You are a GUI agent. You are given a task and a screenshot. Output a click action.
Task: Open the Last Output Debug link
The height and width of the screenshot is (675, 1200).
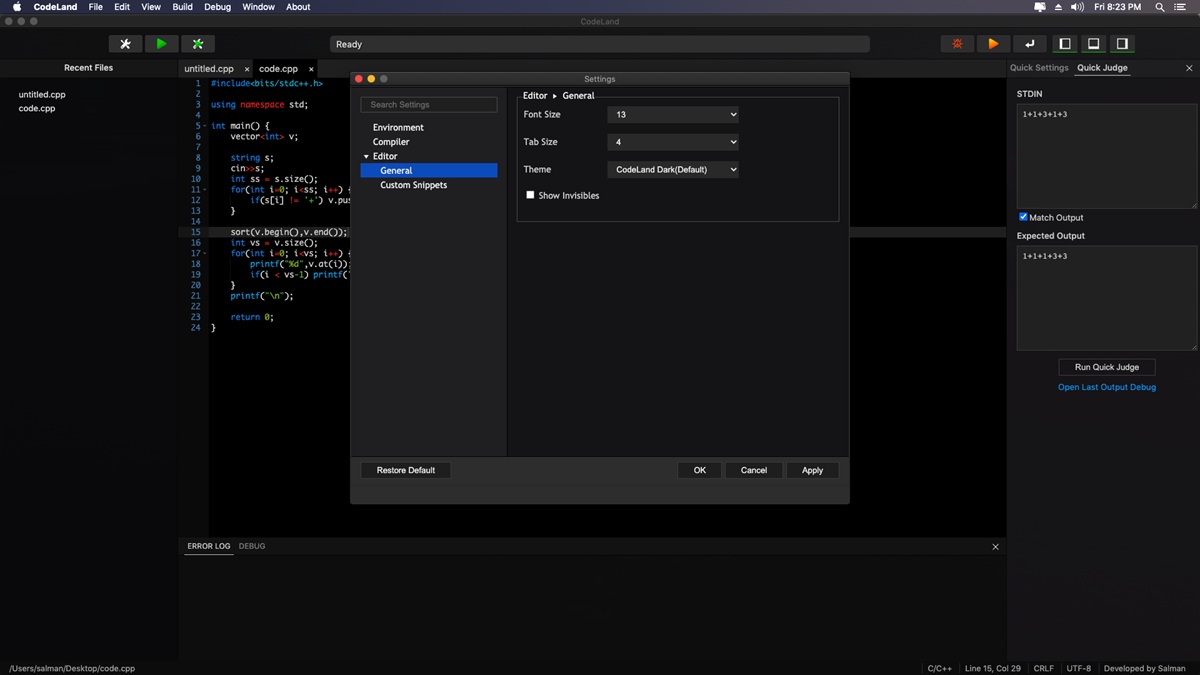coord(1107,387)
